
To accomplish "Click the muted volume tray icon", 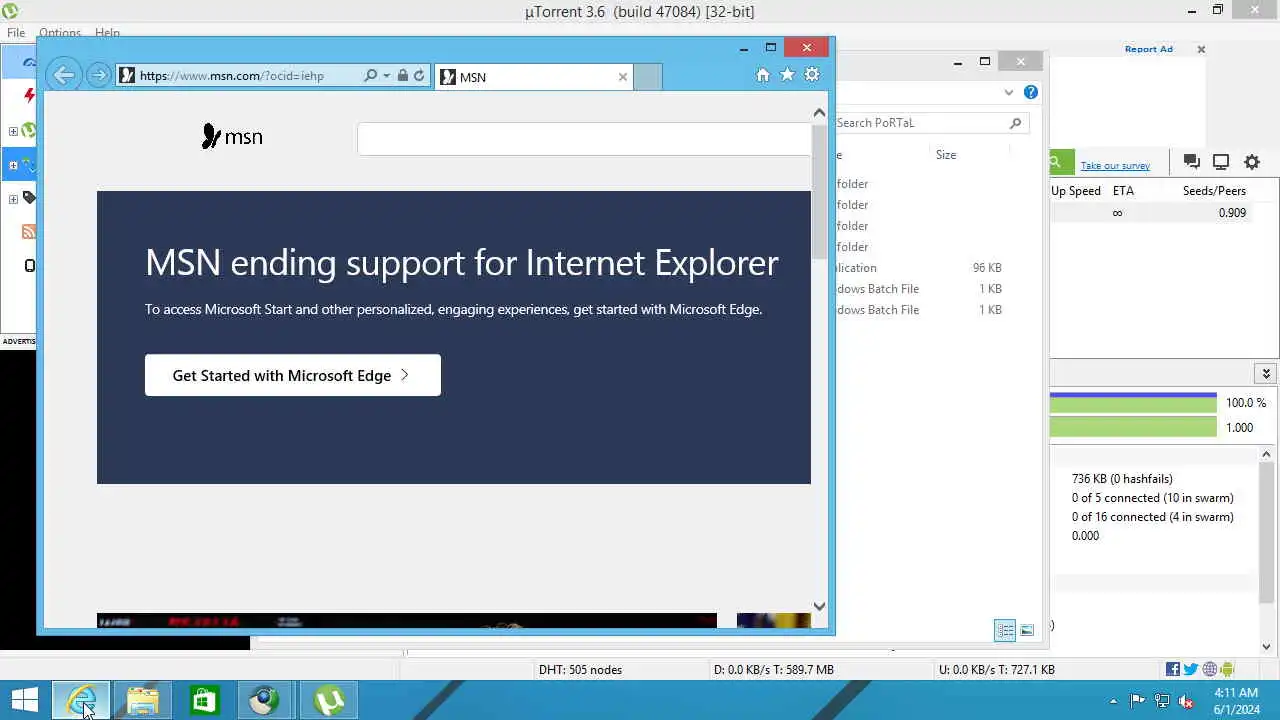I will (1187, 701).
